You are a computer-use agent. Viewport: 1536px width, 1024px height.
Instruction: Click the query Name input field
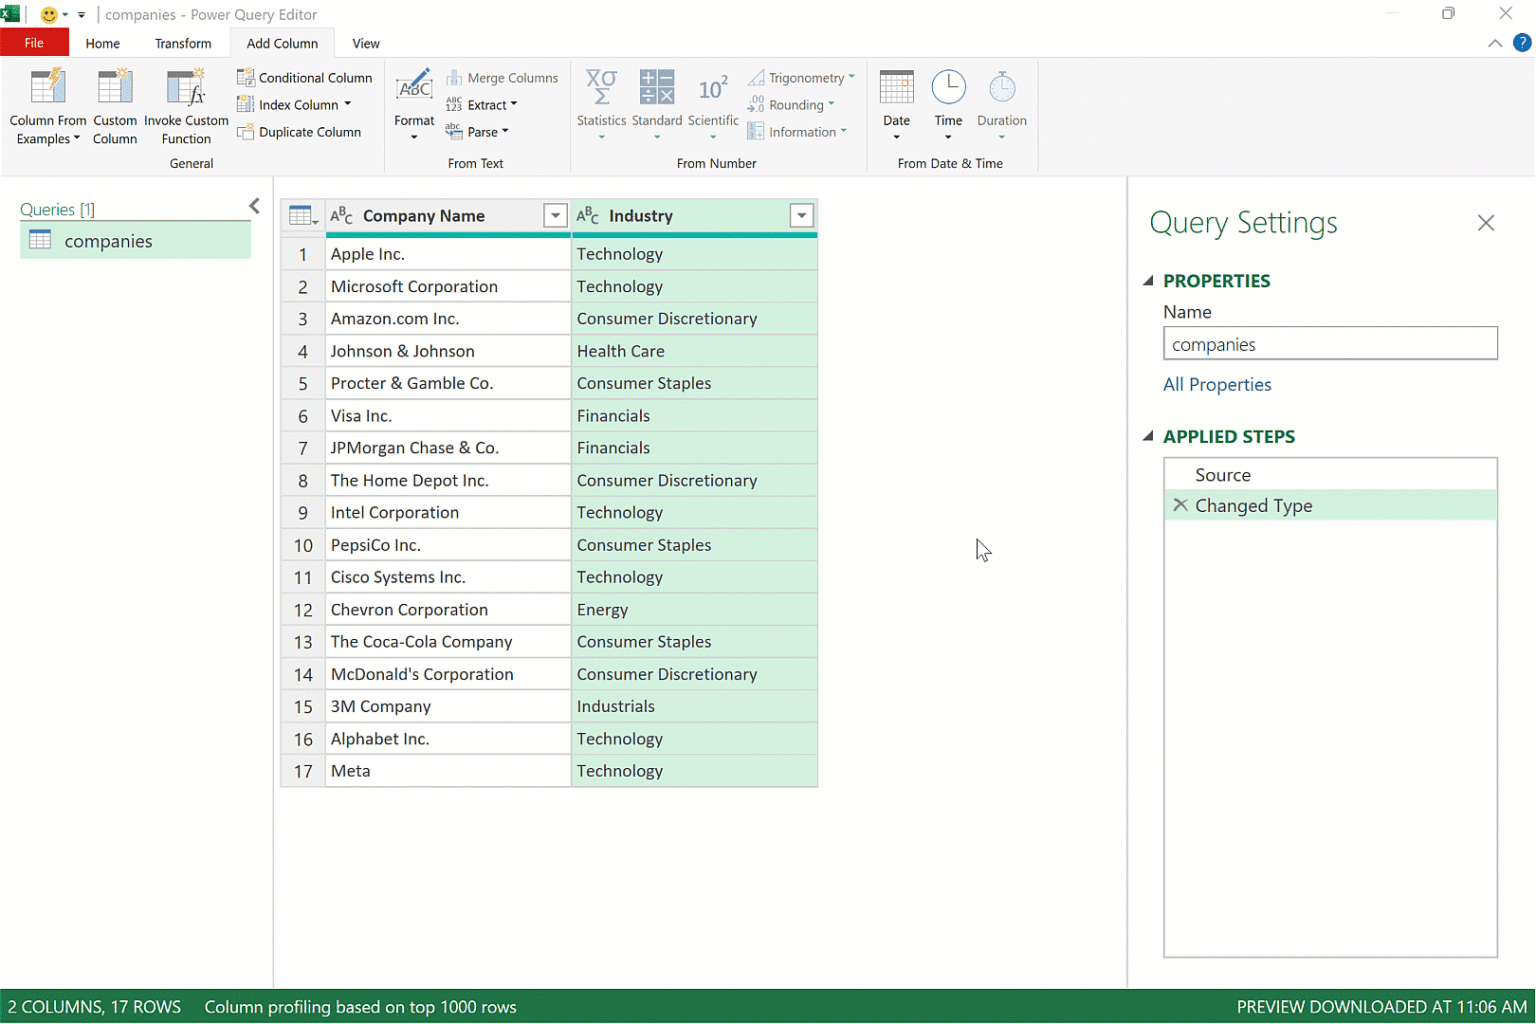pyautogui.click(x=1329, y=344)
